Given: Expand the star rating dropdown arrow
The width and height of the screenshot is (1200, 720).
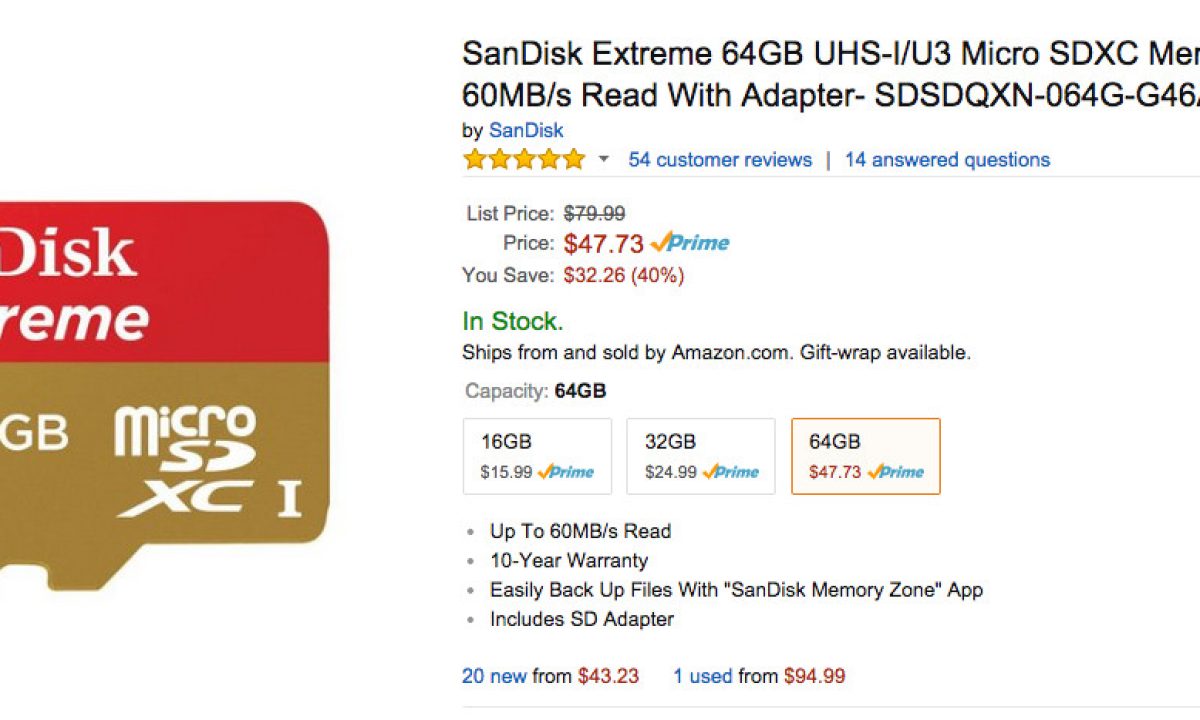Looking at the screenshot, I should click(x=603, y=160).
